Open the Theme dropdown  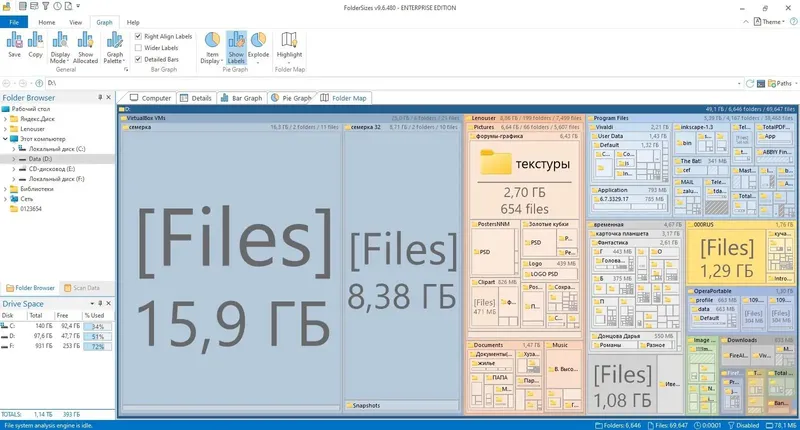coord(770,21)
